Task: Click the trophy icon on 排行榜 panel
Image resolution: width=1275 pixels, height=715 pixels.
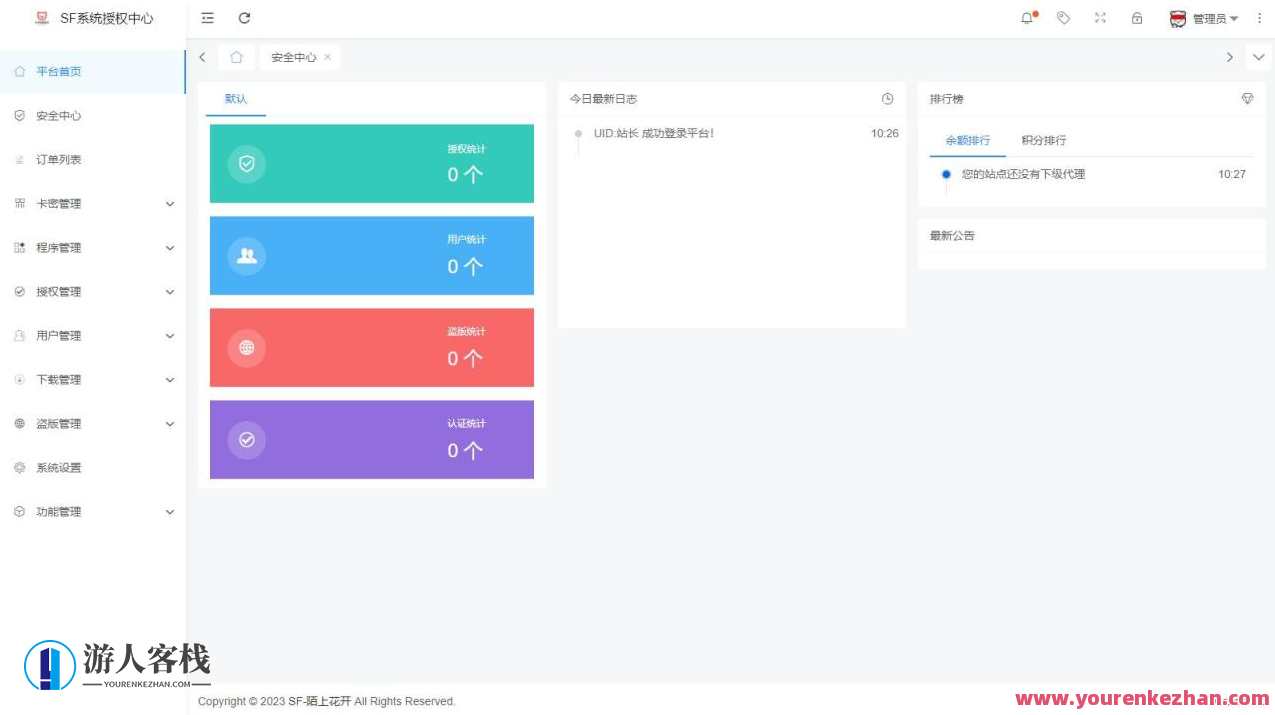Action: 1247,98
